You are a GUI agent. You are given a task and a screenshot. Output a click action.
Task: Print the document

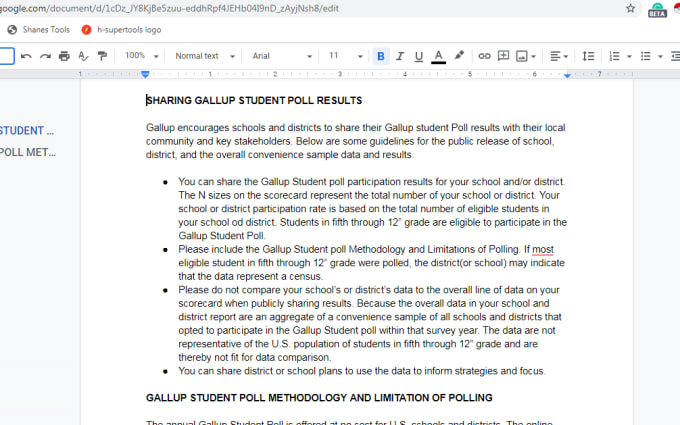point(64,56)
